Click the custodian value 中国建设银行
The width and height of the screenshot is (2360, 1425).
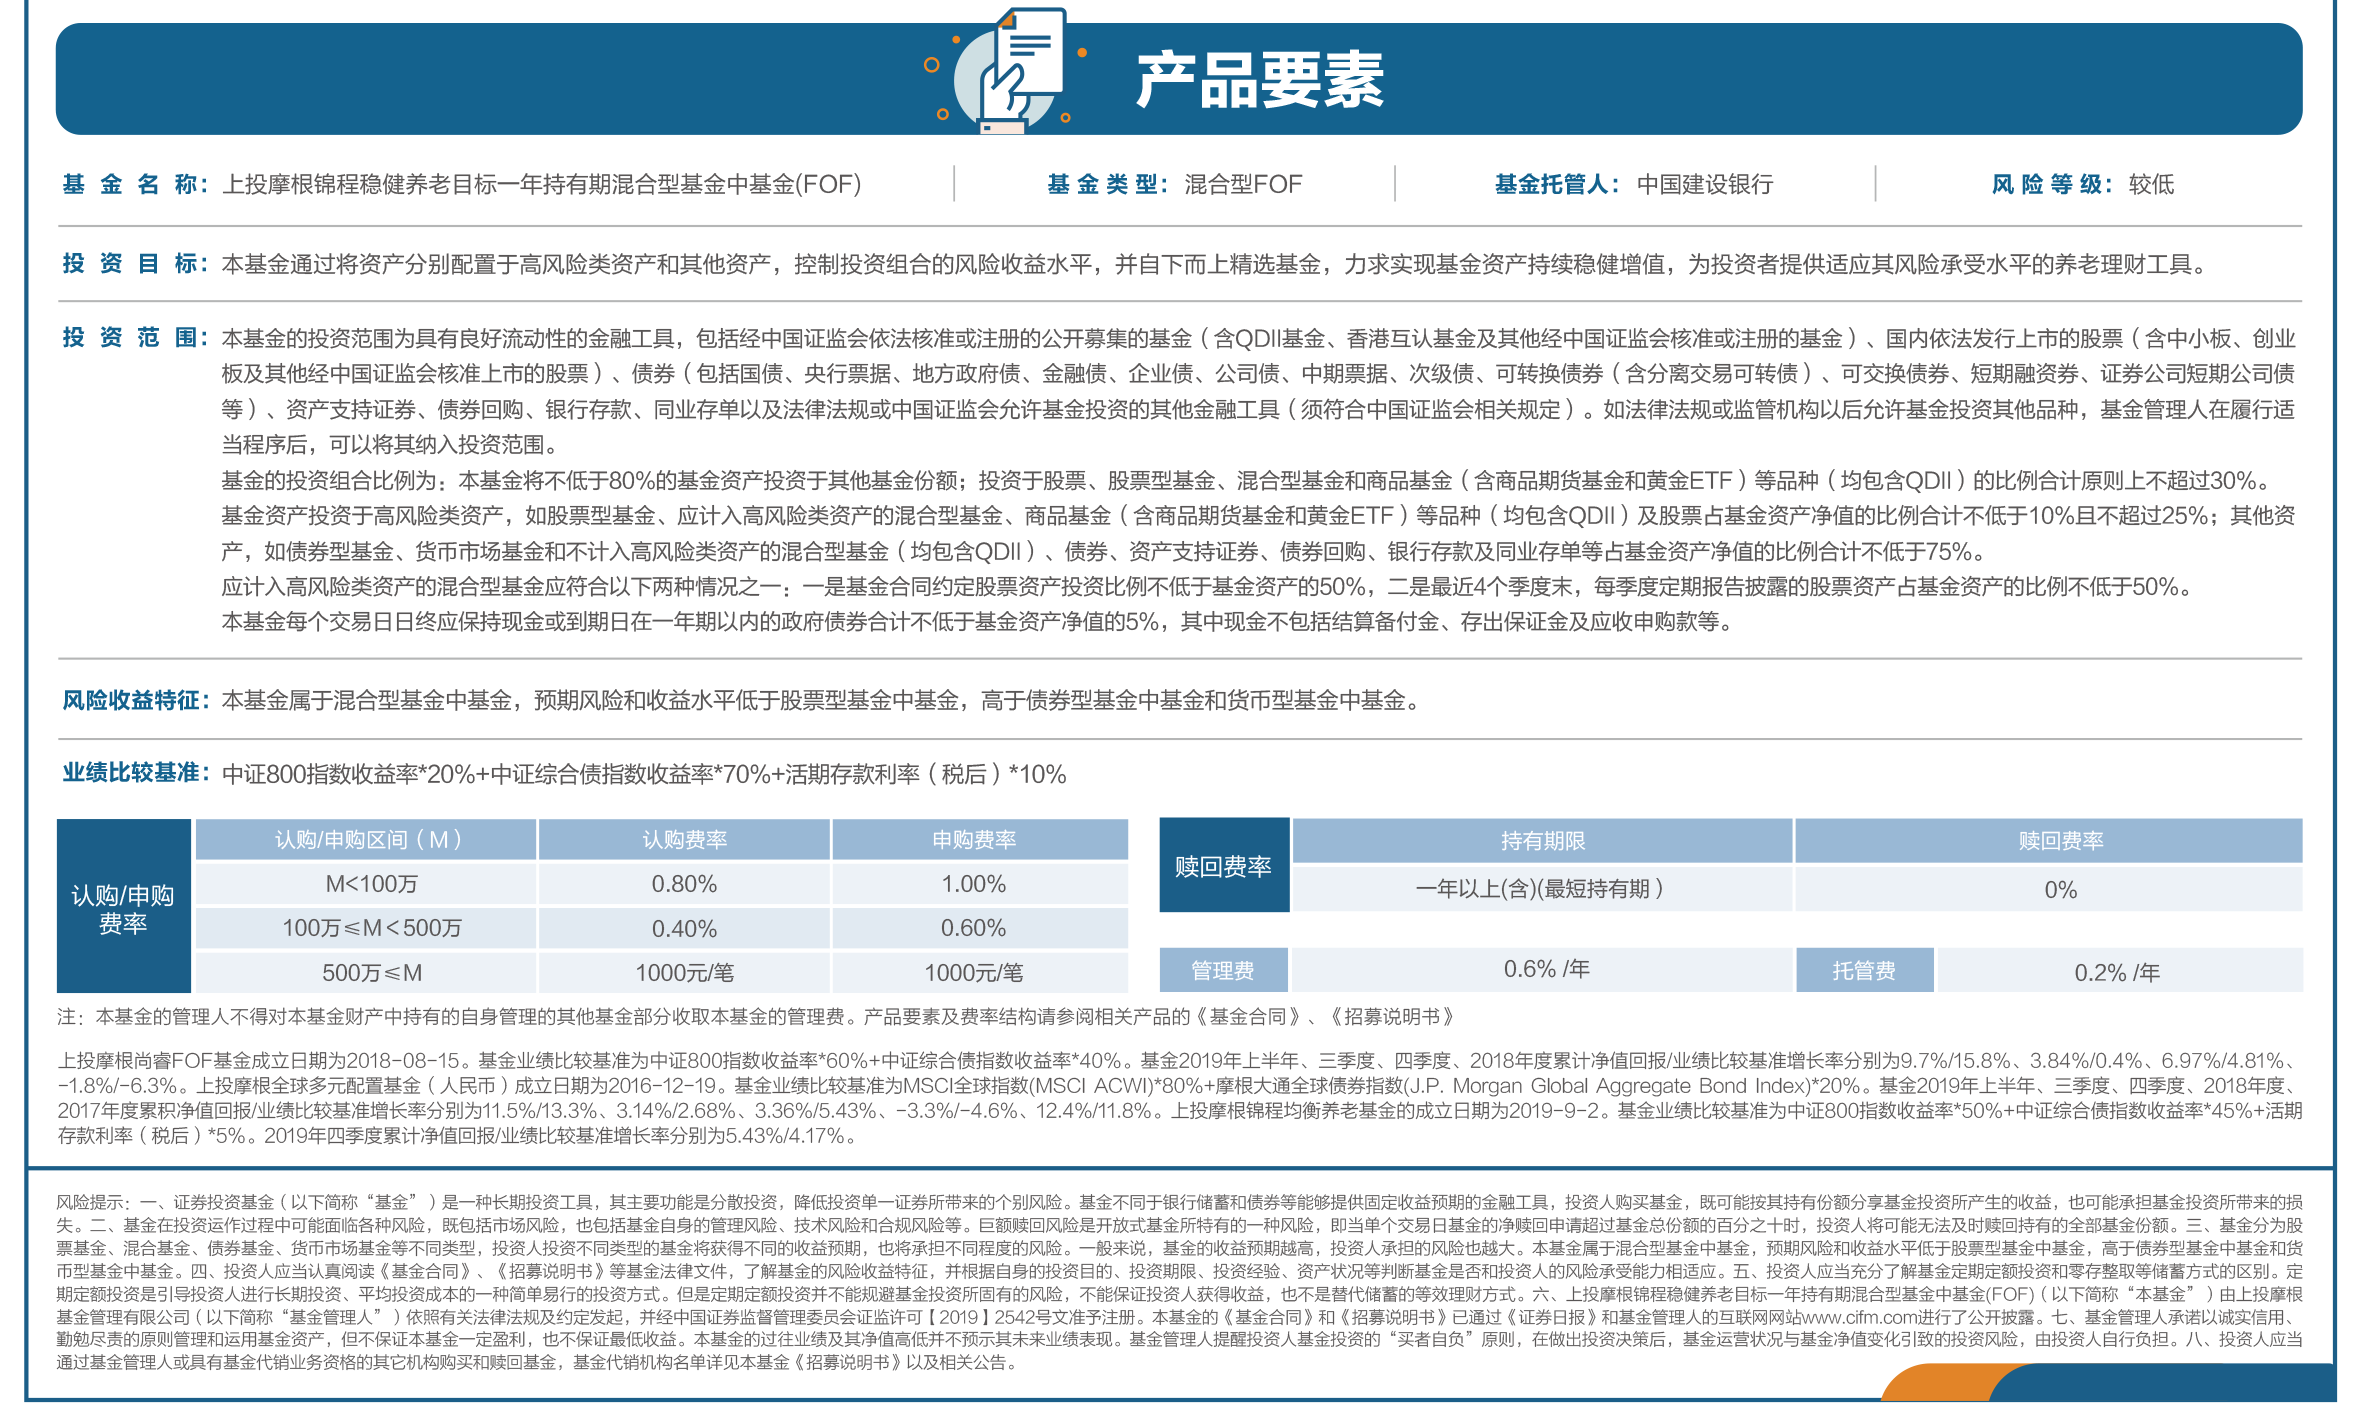(x=1705, y=184)
